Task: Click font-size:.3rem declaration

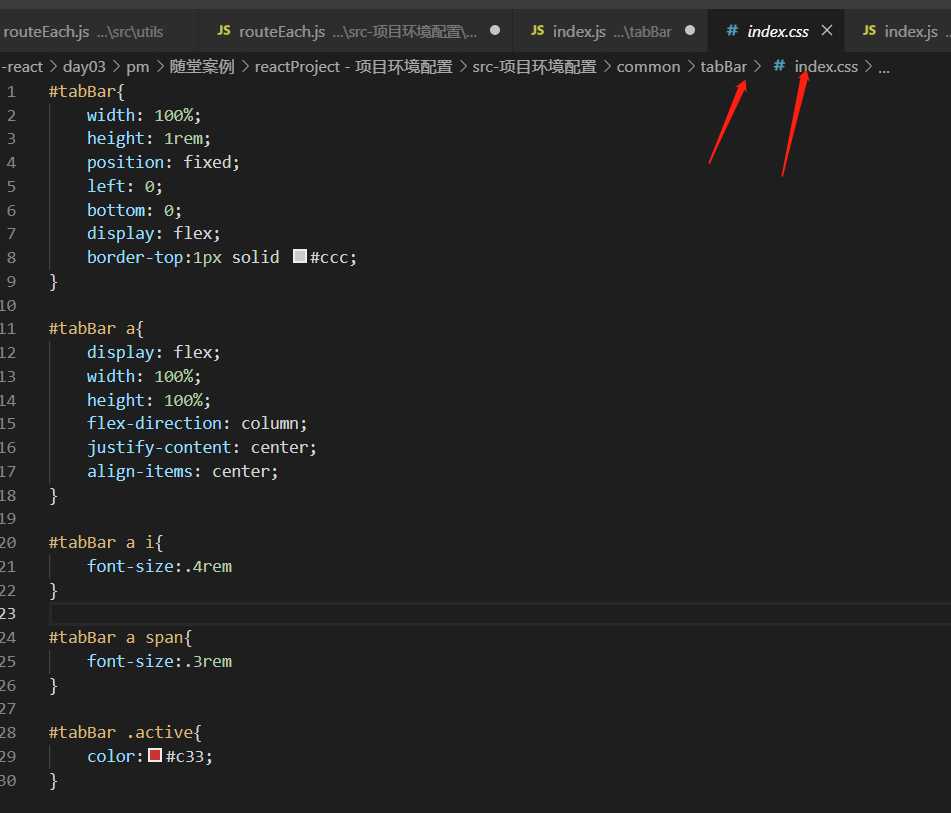Action: pyautogui.click(x=160, y=661)
